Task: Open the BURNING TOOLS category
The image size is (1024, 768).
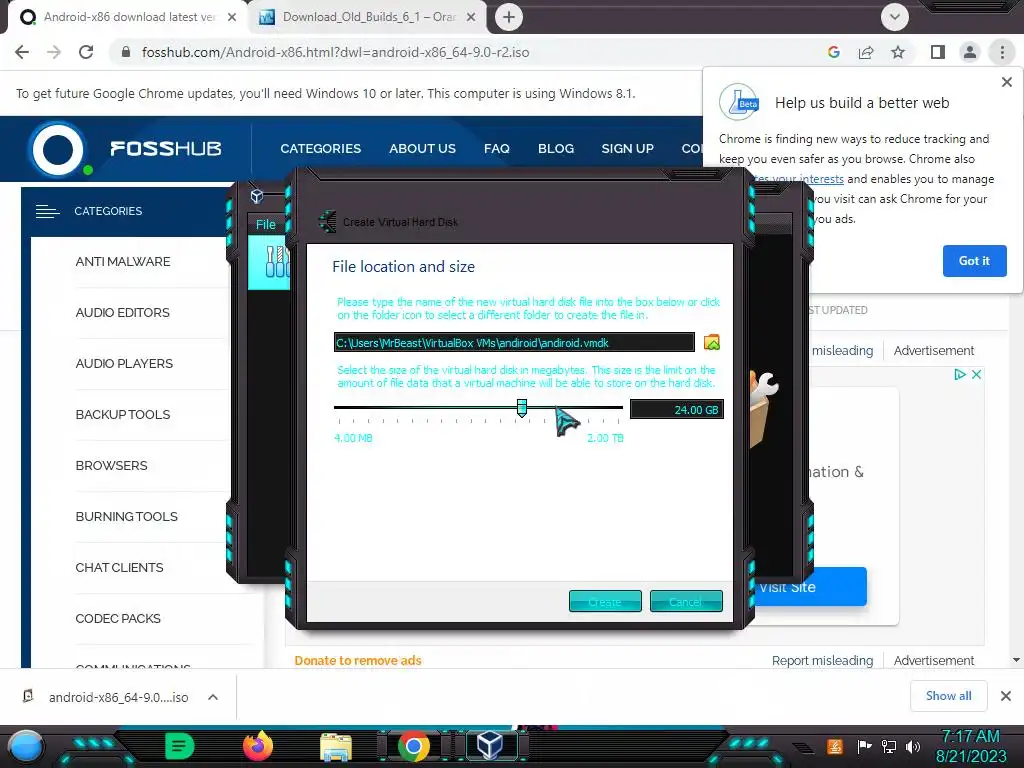Action: pos(127,516)
